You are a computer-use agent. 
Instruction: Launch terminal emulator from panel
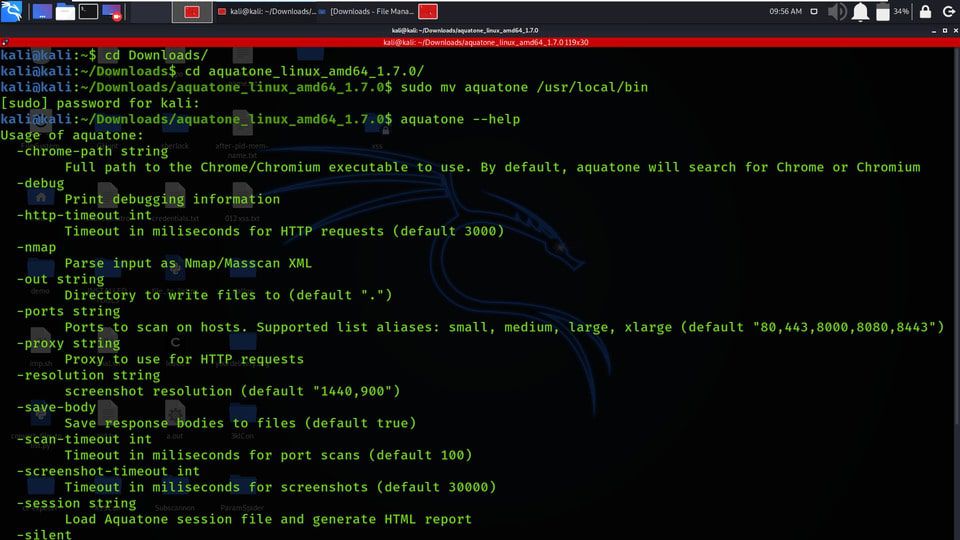(x=88, y=12)
